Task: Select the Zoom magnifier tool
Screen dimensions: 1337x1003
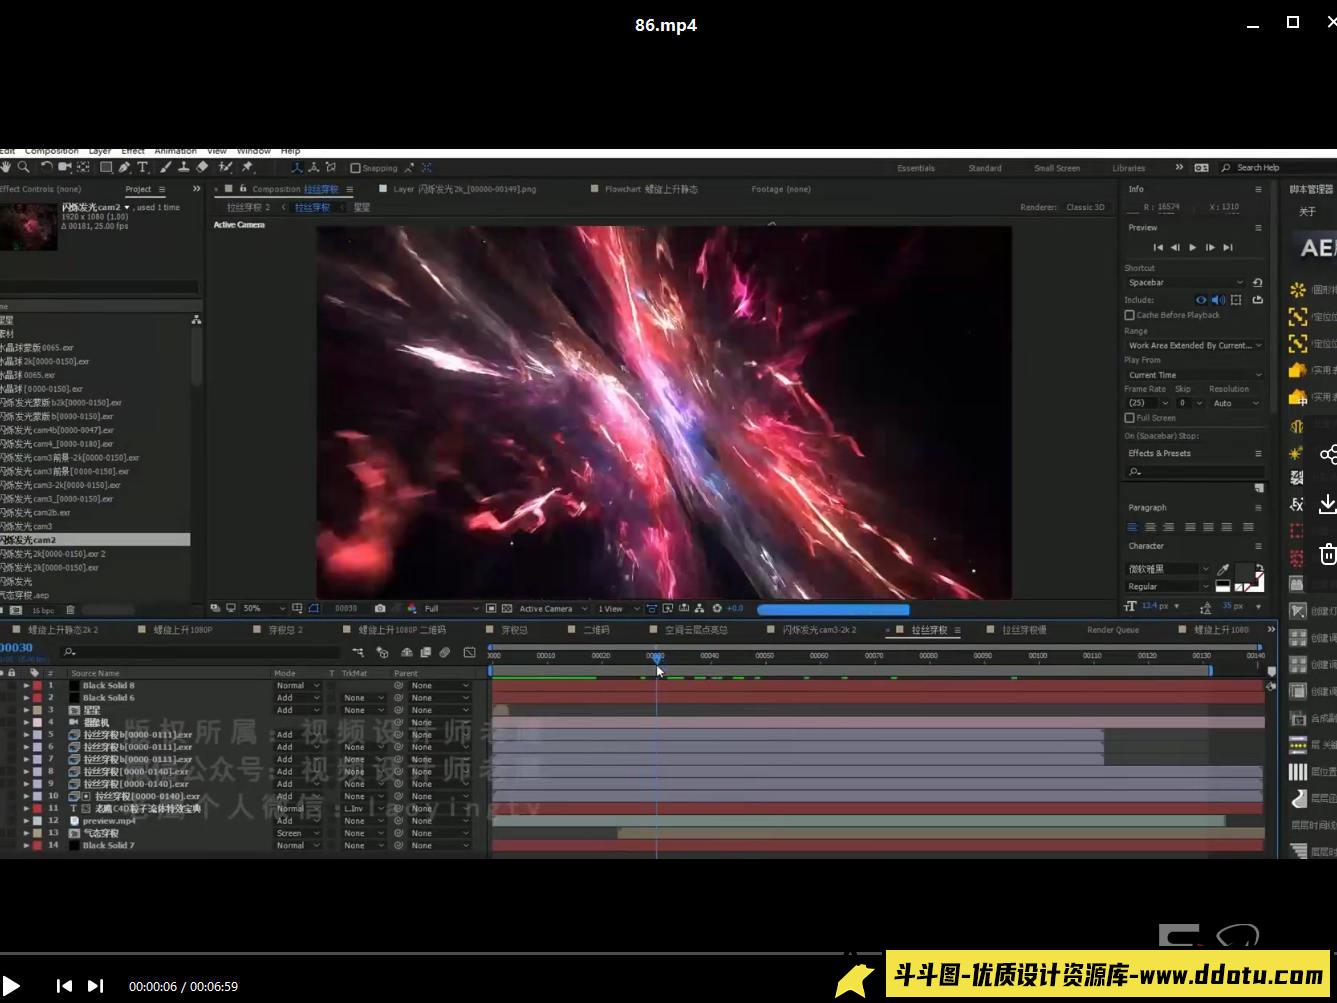Action: coord(23,167)
